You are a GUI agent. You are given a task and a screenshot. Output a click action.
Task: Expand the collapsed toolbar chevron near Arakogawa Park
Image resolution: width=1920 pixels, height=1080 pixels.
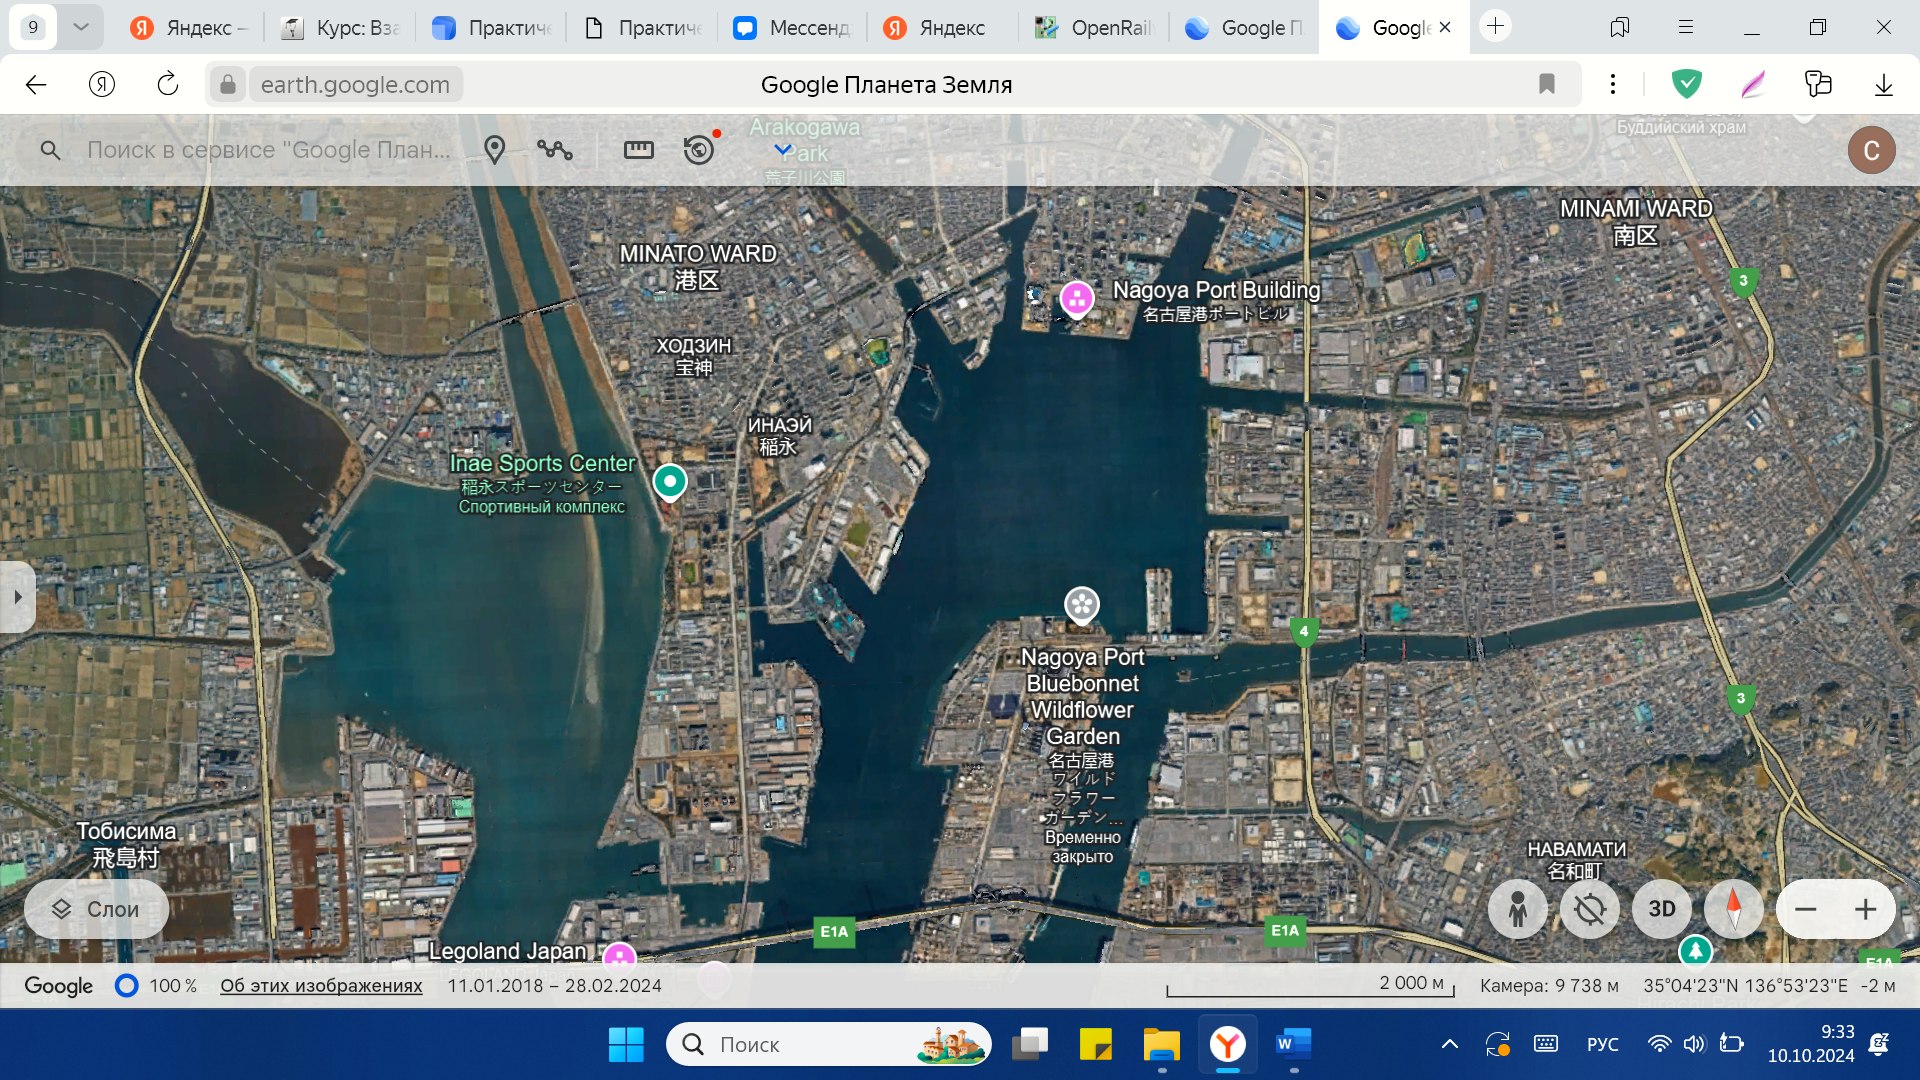[x=783, y=150]
